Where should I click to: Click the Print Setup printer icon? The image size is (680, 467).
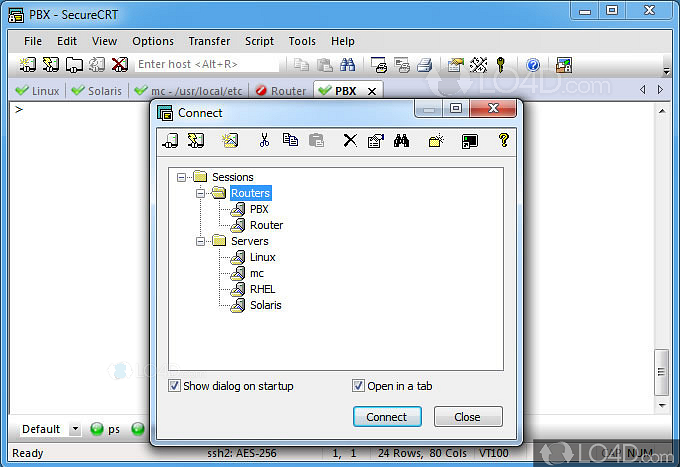[x=425, y=65]
